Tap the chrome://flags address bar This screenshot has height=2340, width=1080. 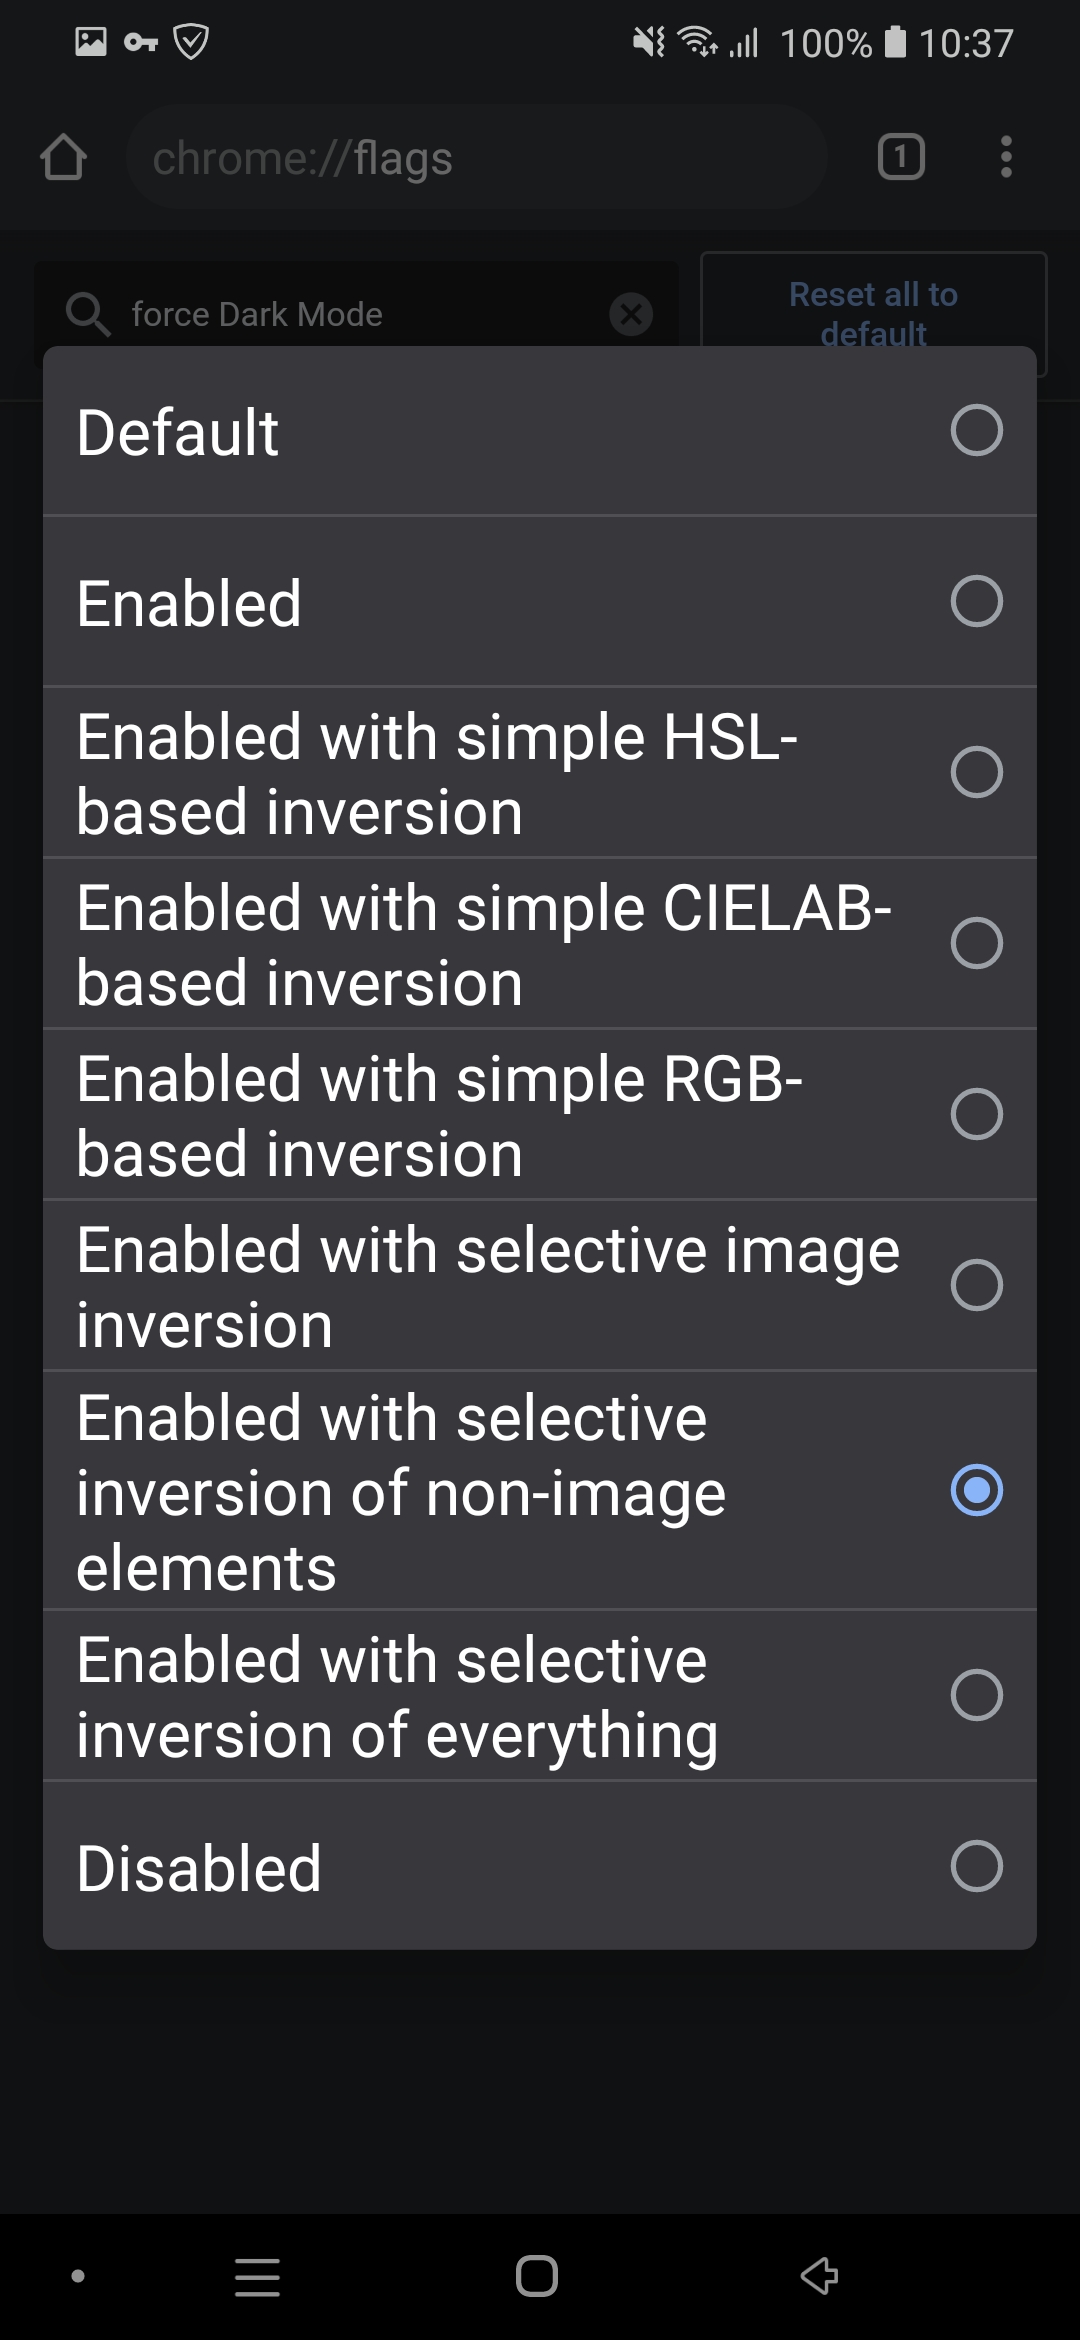coord(476,157)
